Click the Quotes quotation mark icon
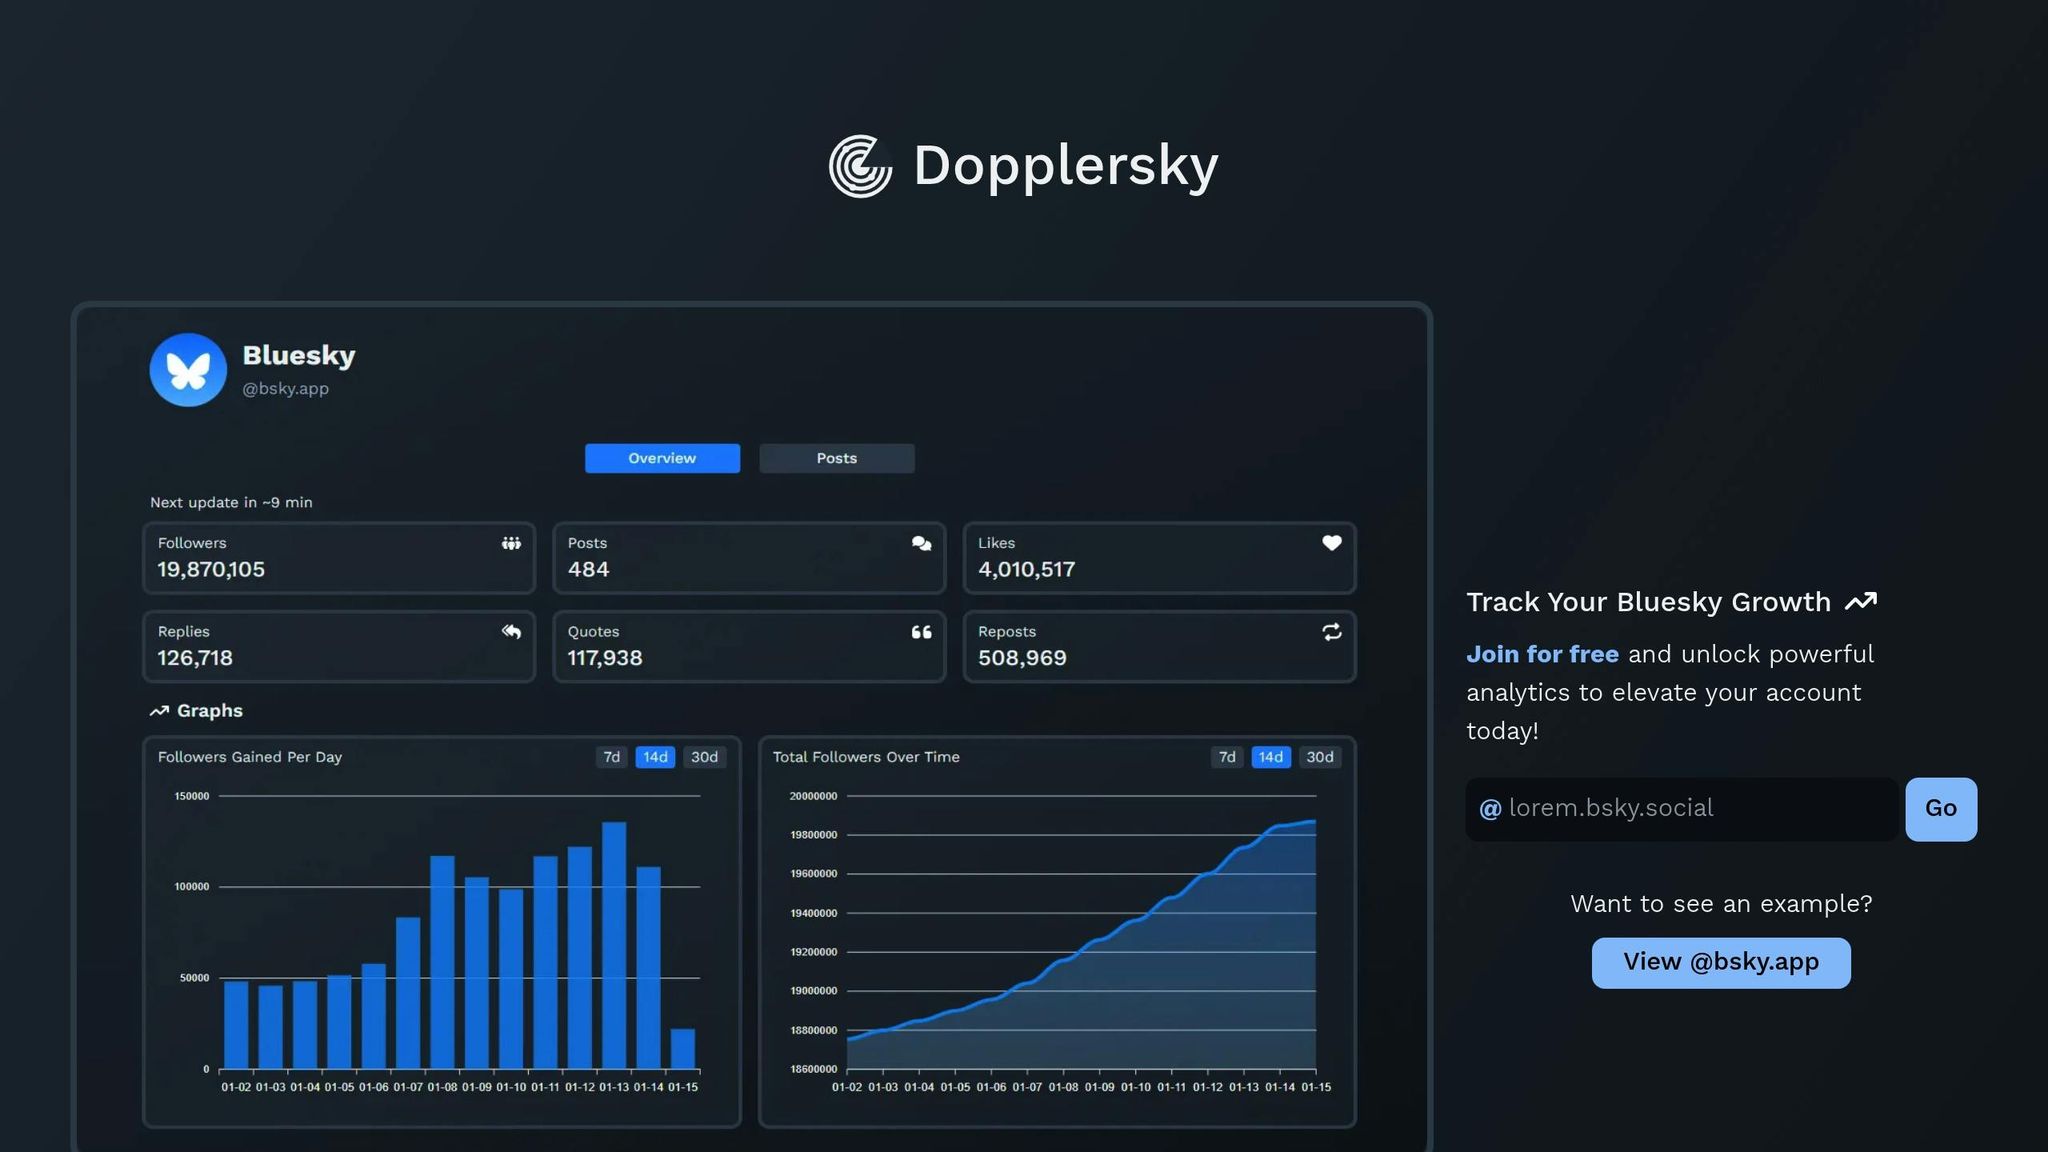This screenshot has width=2048, height=1152. (x=921, y=632)
